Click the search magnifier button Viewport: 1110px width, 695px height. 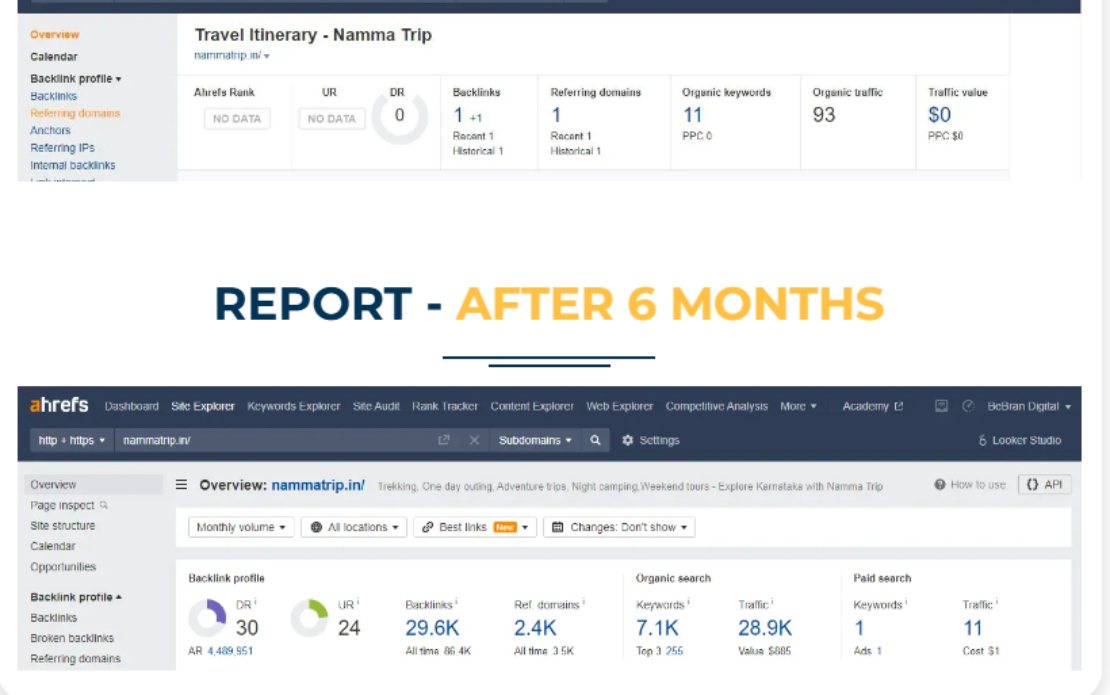(x=595, y=440)
